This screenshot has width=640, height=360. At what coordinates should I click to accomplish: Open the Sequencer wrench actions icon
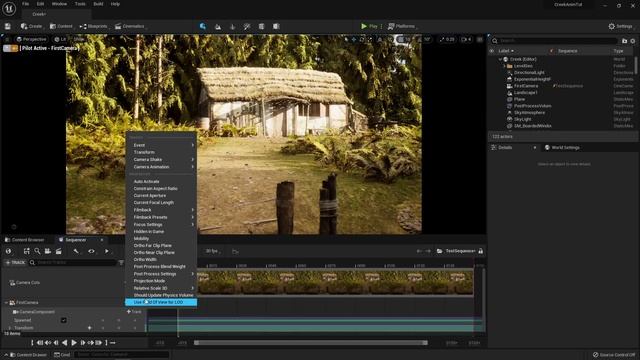(x=76, y=251)
